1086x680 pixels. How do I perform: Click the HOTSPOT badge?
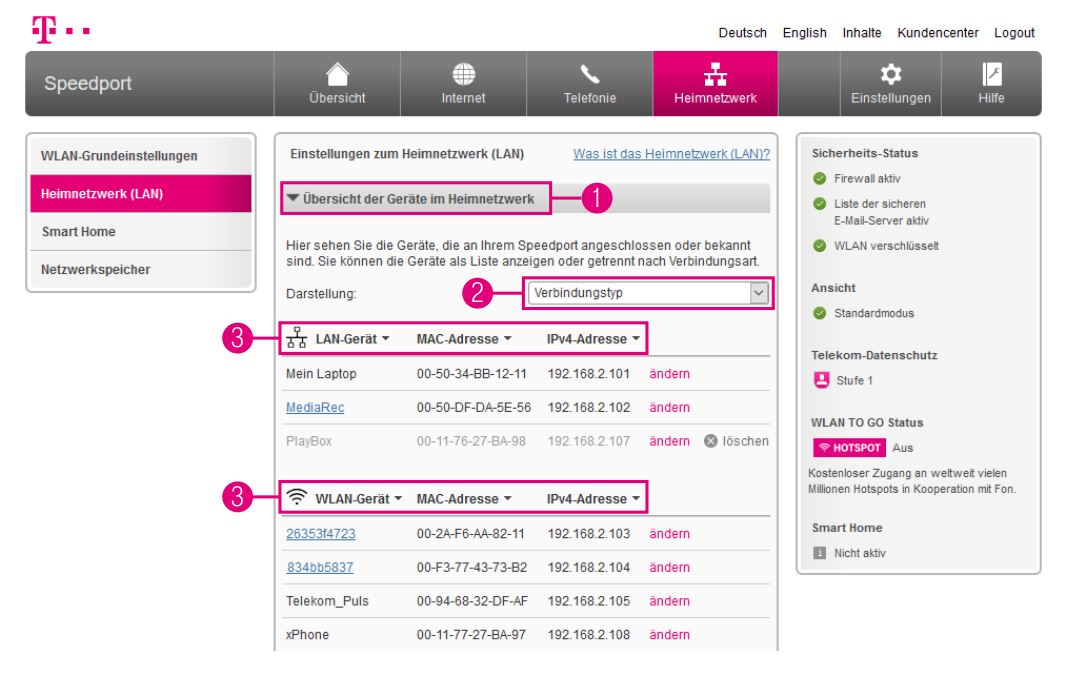(x=849, y=448)
